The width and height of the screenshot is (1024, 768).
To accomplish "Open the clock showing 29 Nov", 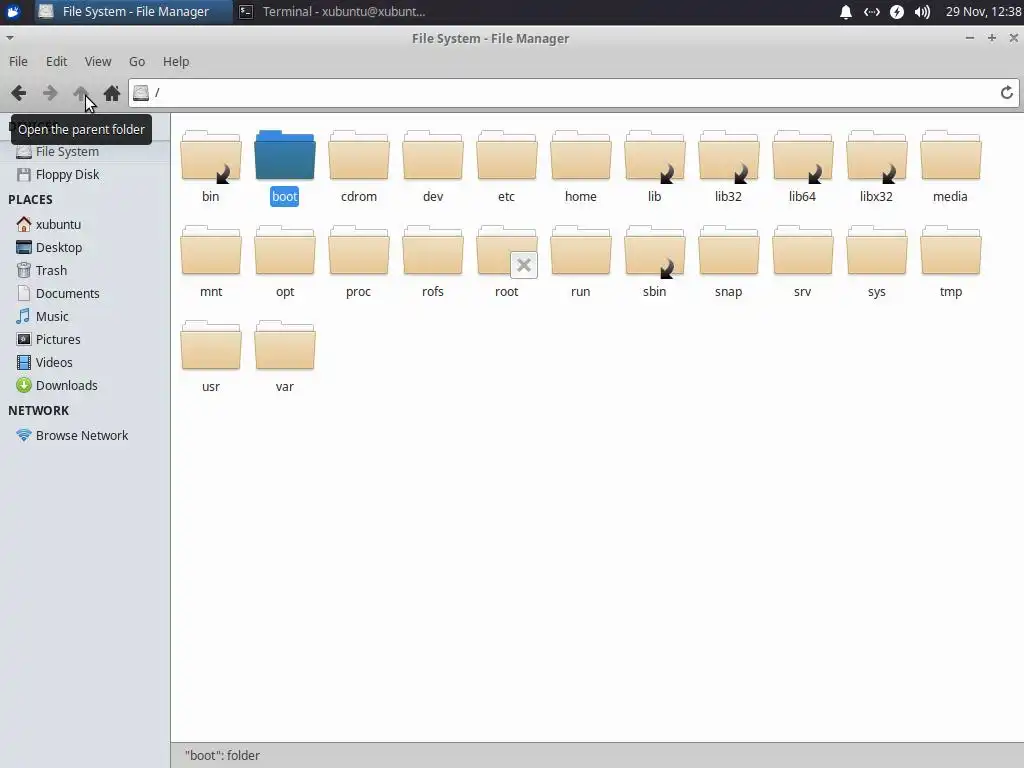I will (x=984, y=12).
